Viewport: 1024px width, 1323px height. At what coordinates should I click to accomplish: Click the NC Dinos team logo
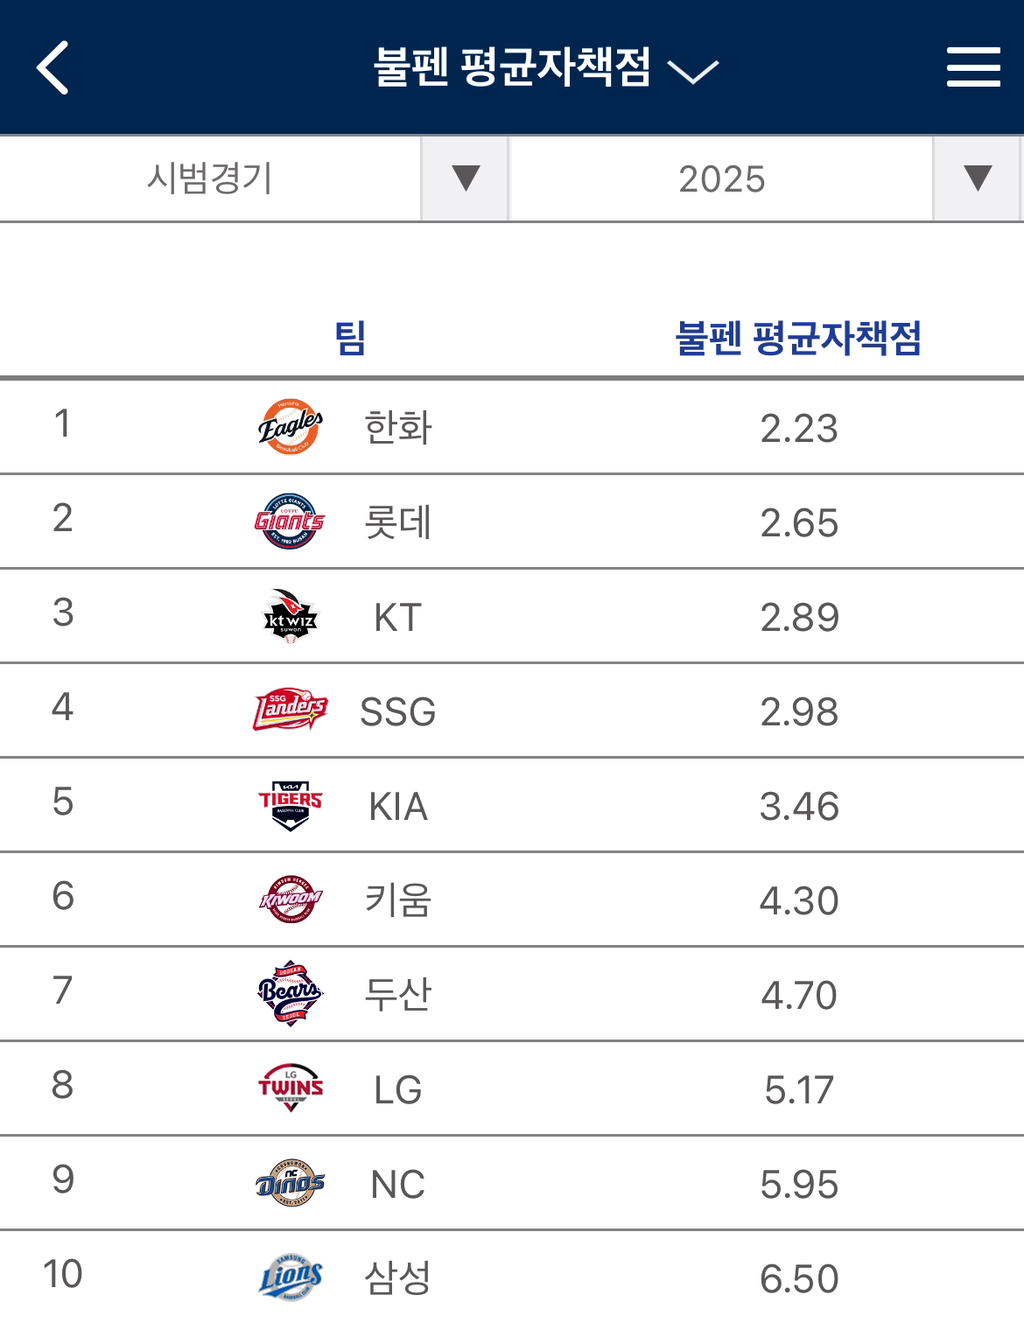290,1183
